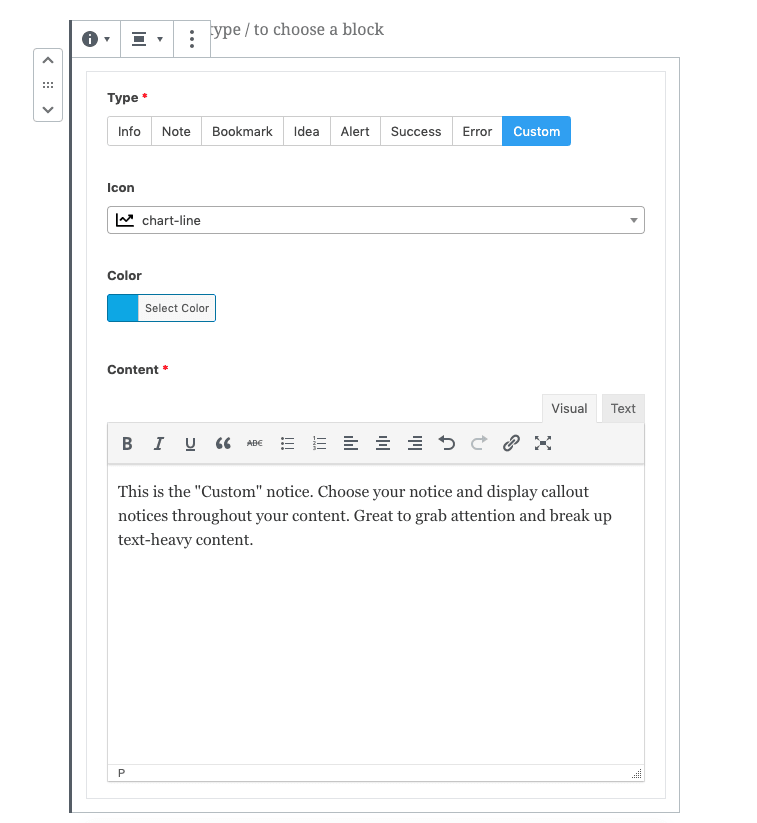Align text right
The image size is (757, 823).
coord(415,444)
